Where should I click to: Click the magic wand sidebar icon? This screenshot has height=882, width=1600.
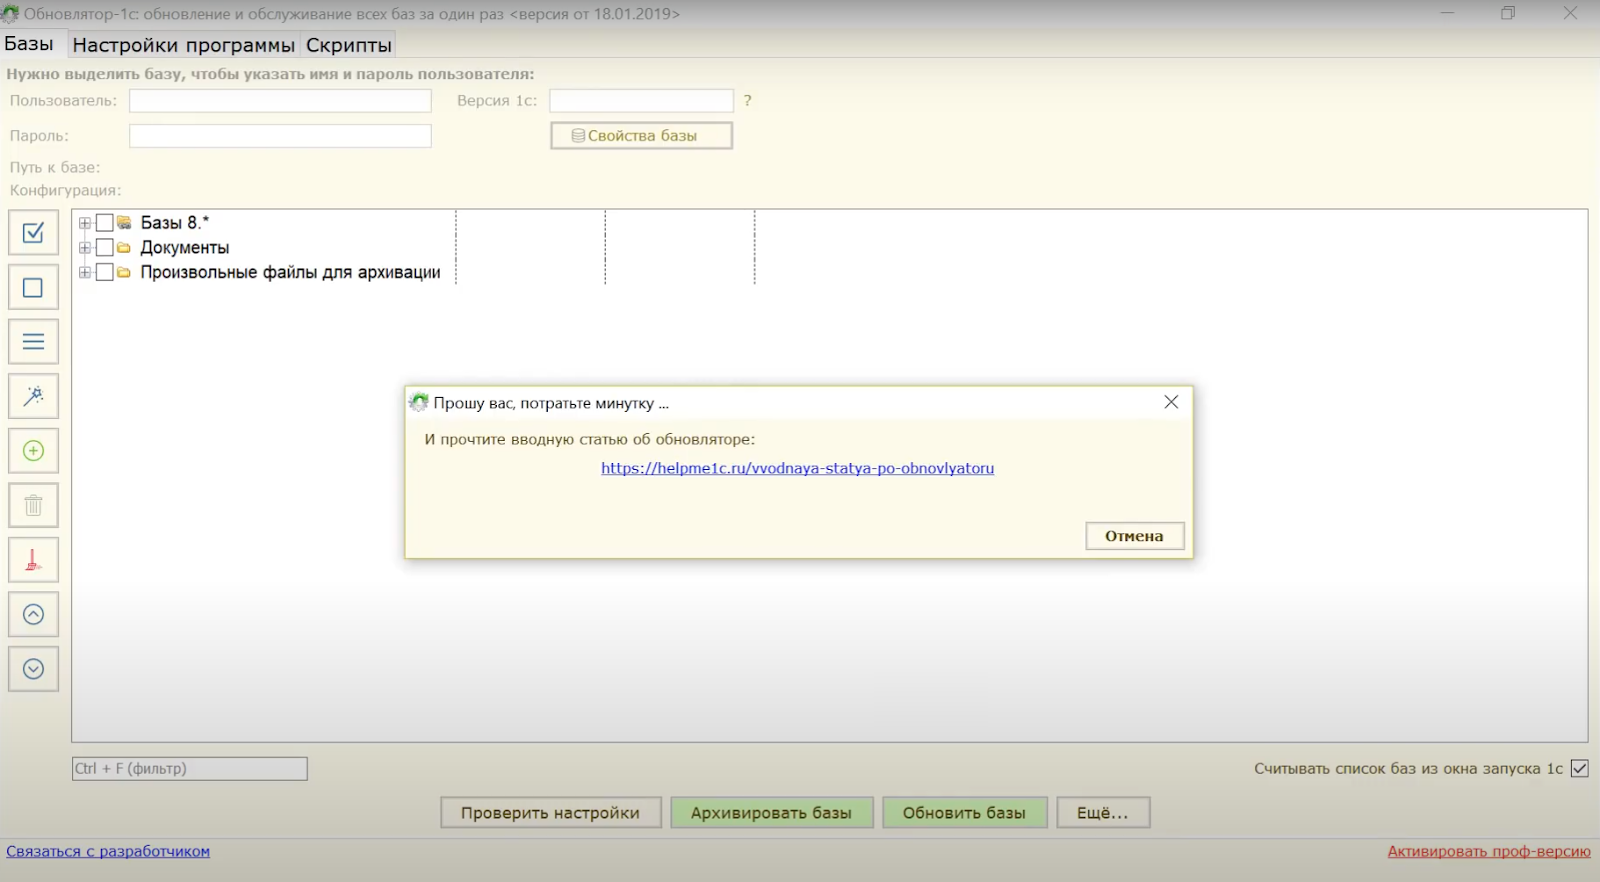coord(33,396)
